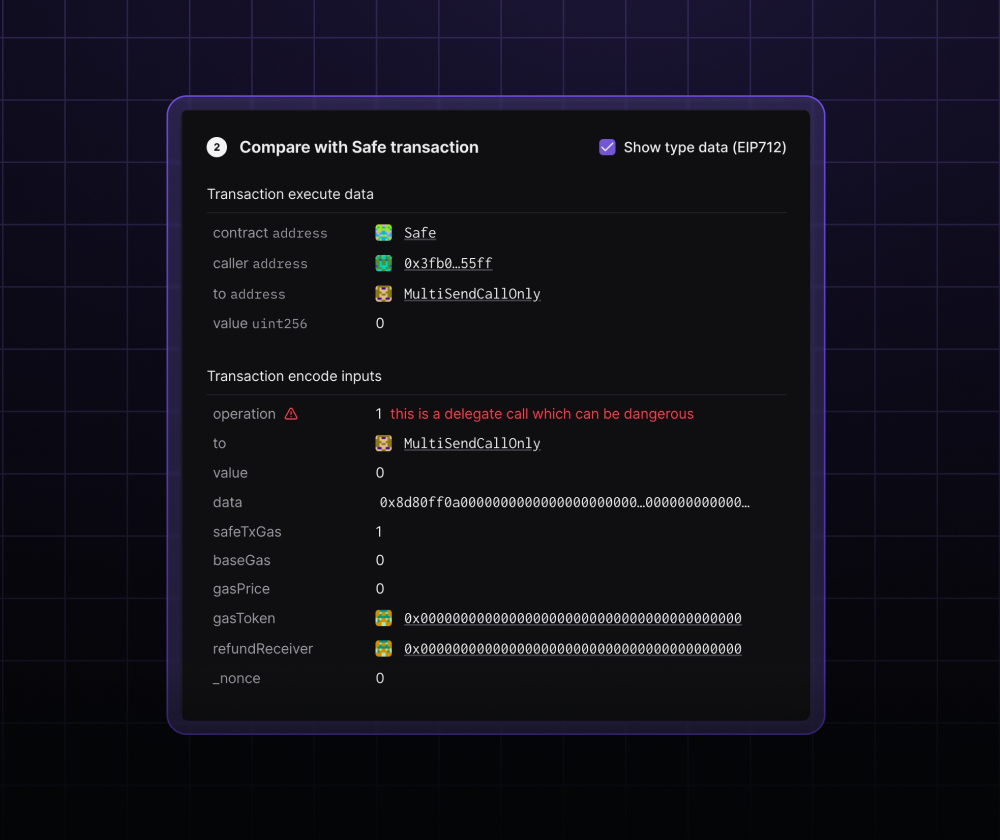The width and height of the screenshot is (1000, 840).
Task: Click the 'Compare with Safe transaction' heading
Action: [359, 148]
